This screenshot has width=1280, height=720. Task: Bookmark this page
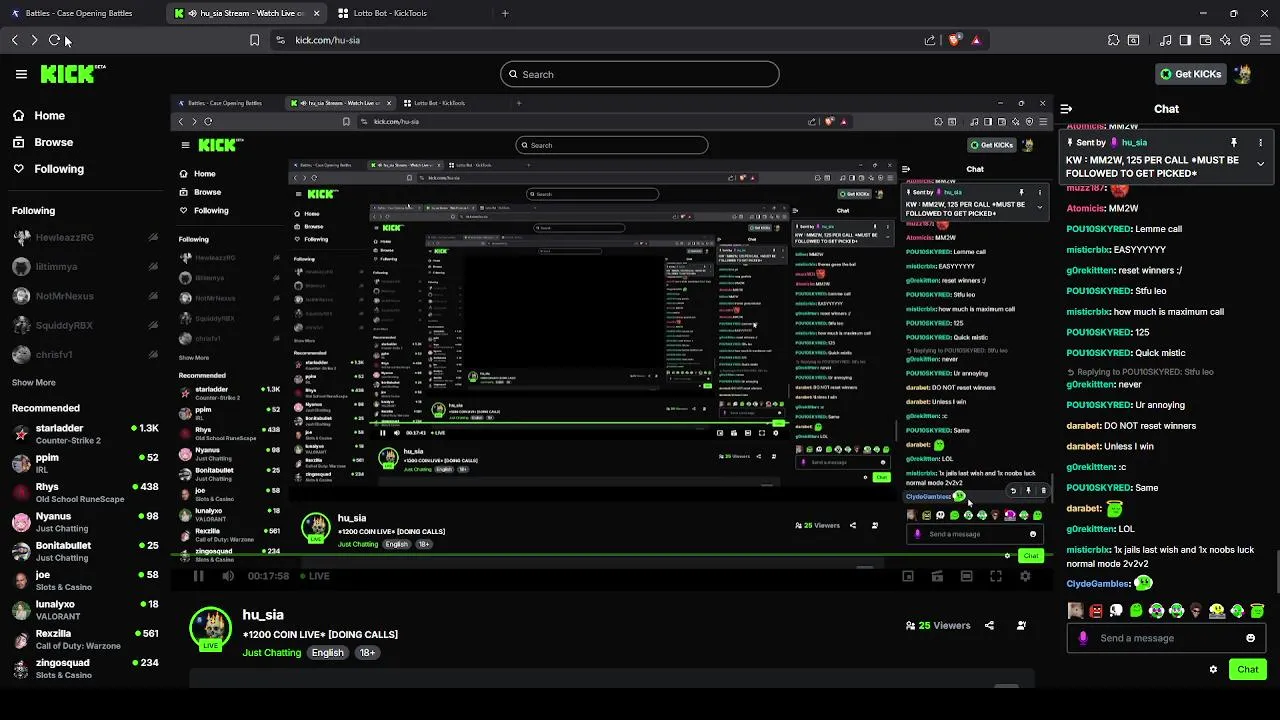pyautogui.click(x=254, y=40)
